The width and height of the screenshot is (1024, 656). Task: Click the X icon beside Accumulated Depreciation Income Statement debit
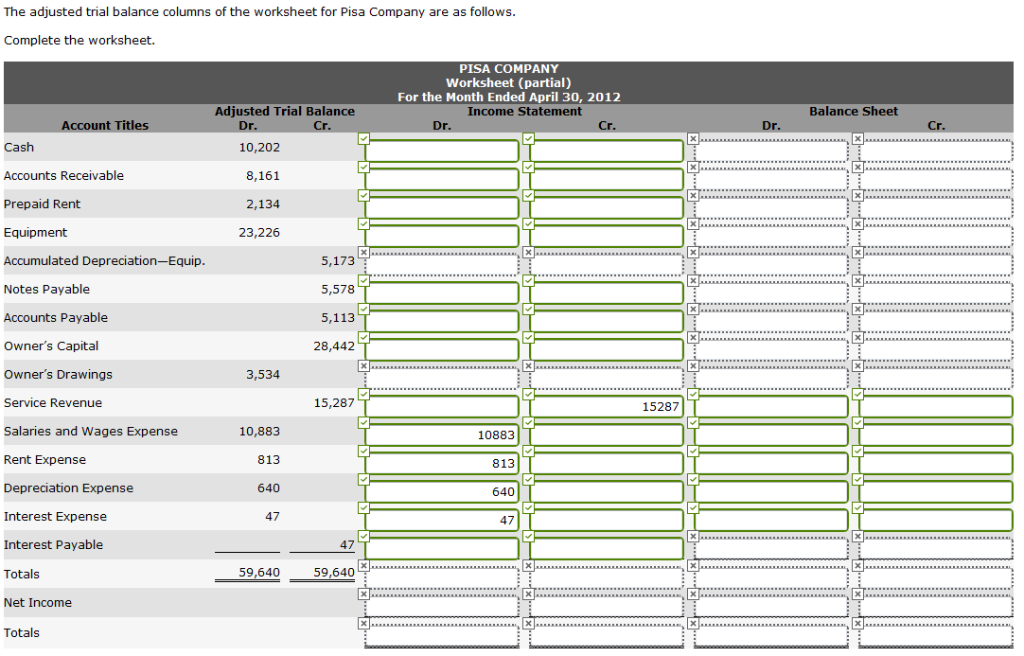[x=363, y=251]
